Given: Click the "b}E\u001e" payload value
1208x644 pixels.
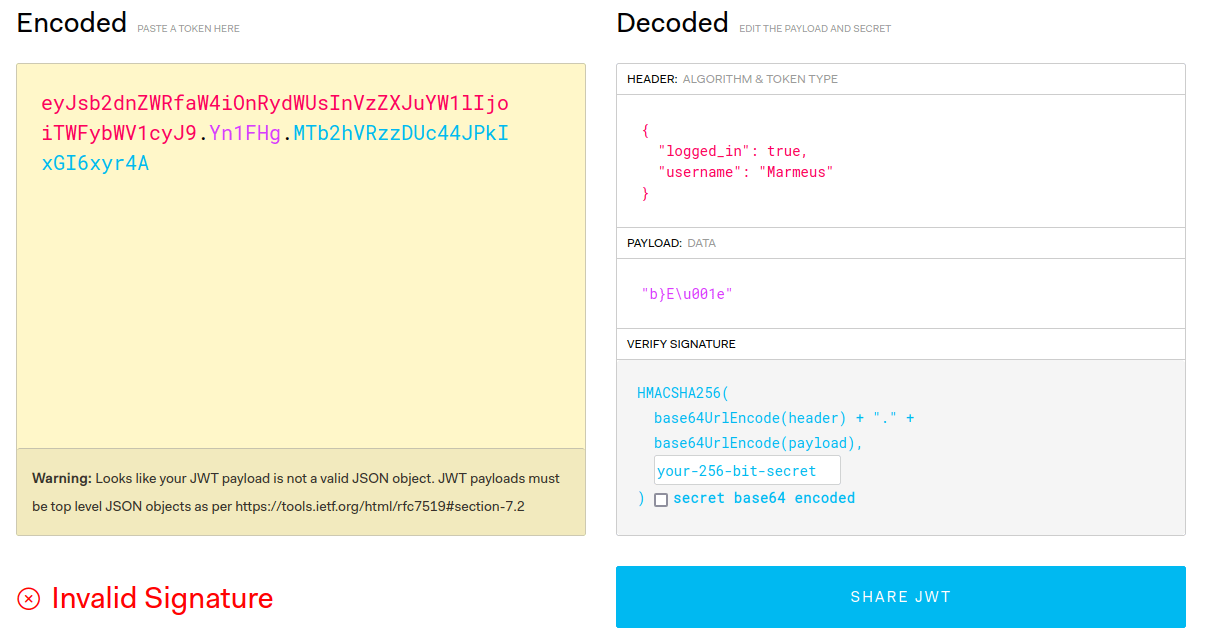Looking at the screenshot, I should pos(688,294).
